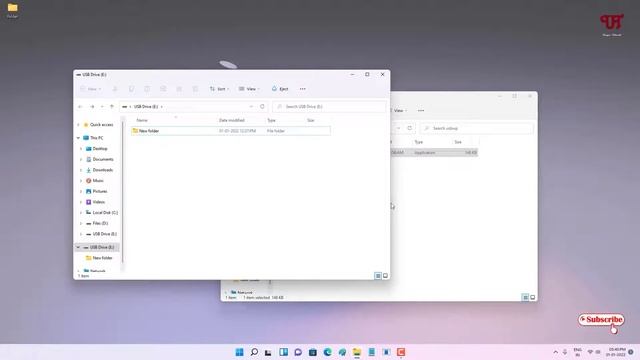This screenshot has height=360, width=640.
Task: Click the Copy icon in the toolbar
Action: tap(131, 89)
